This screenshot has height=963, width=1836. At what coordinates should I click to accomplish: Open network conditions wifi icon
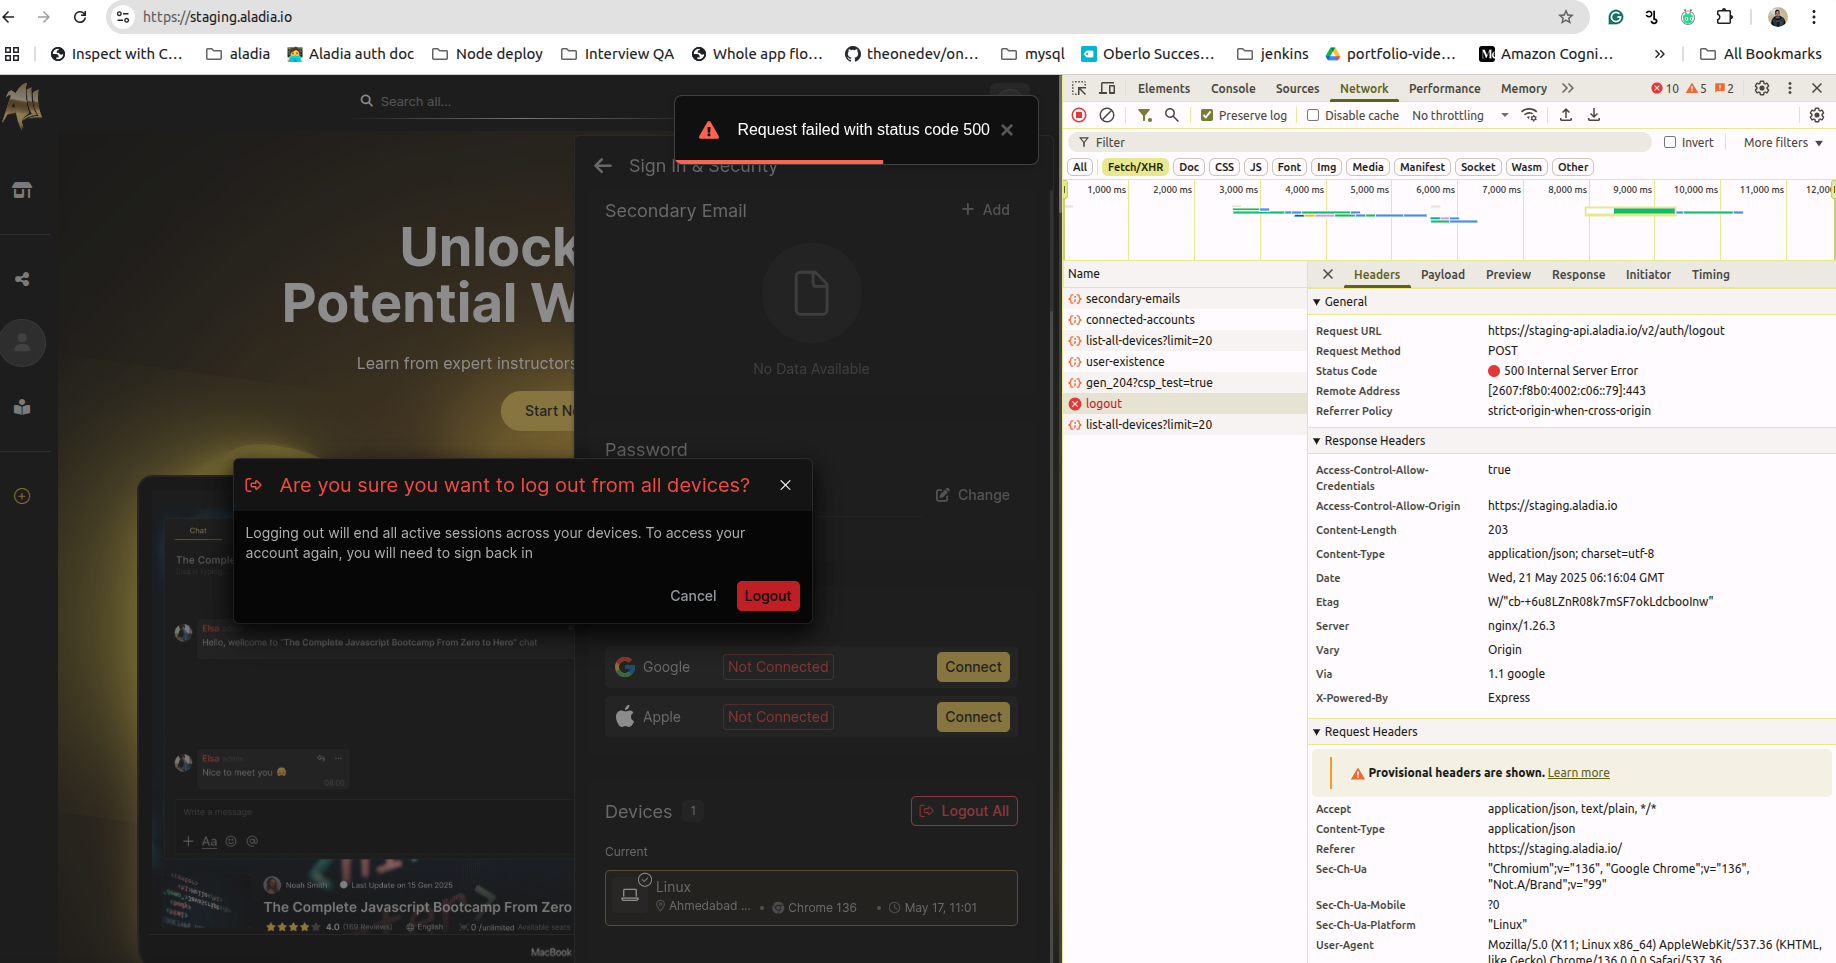(x=1530, y=115)
